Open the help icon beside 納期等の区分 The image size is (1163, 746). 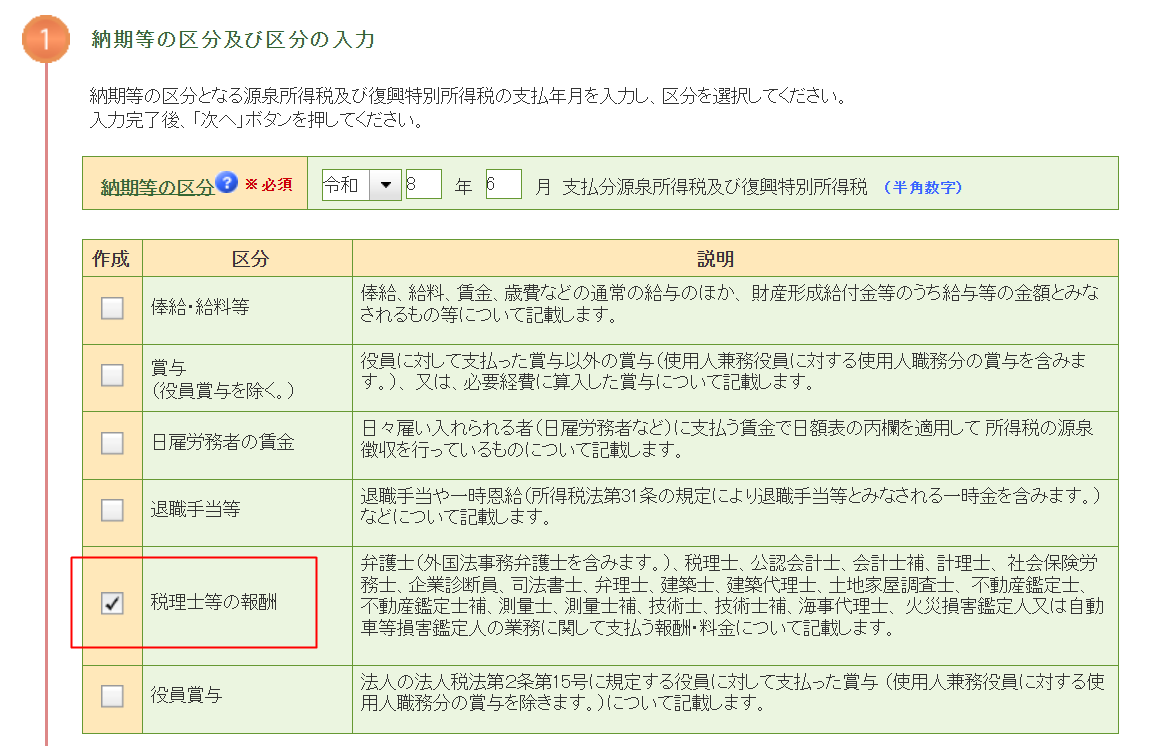click(x=227, y=182)
